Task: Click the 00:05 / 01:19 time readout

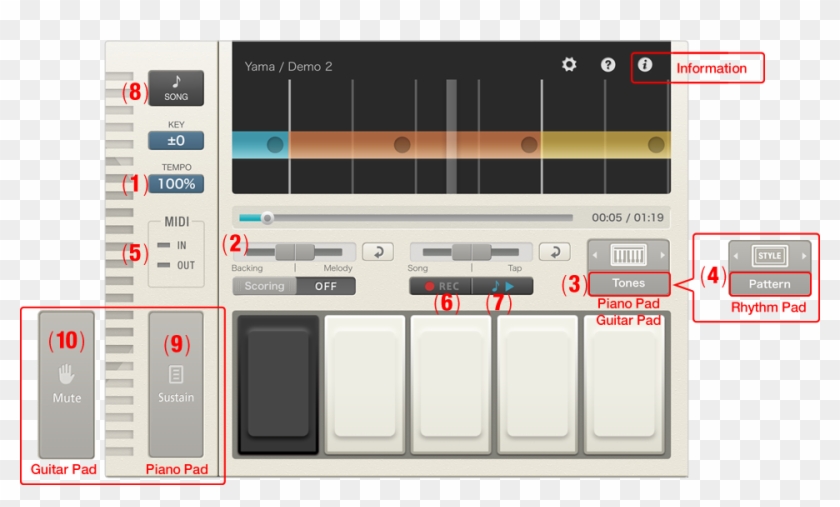Action: coord(627,218)
